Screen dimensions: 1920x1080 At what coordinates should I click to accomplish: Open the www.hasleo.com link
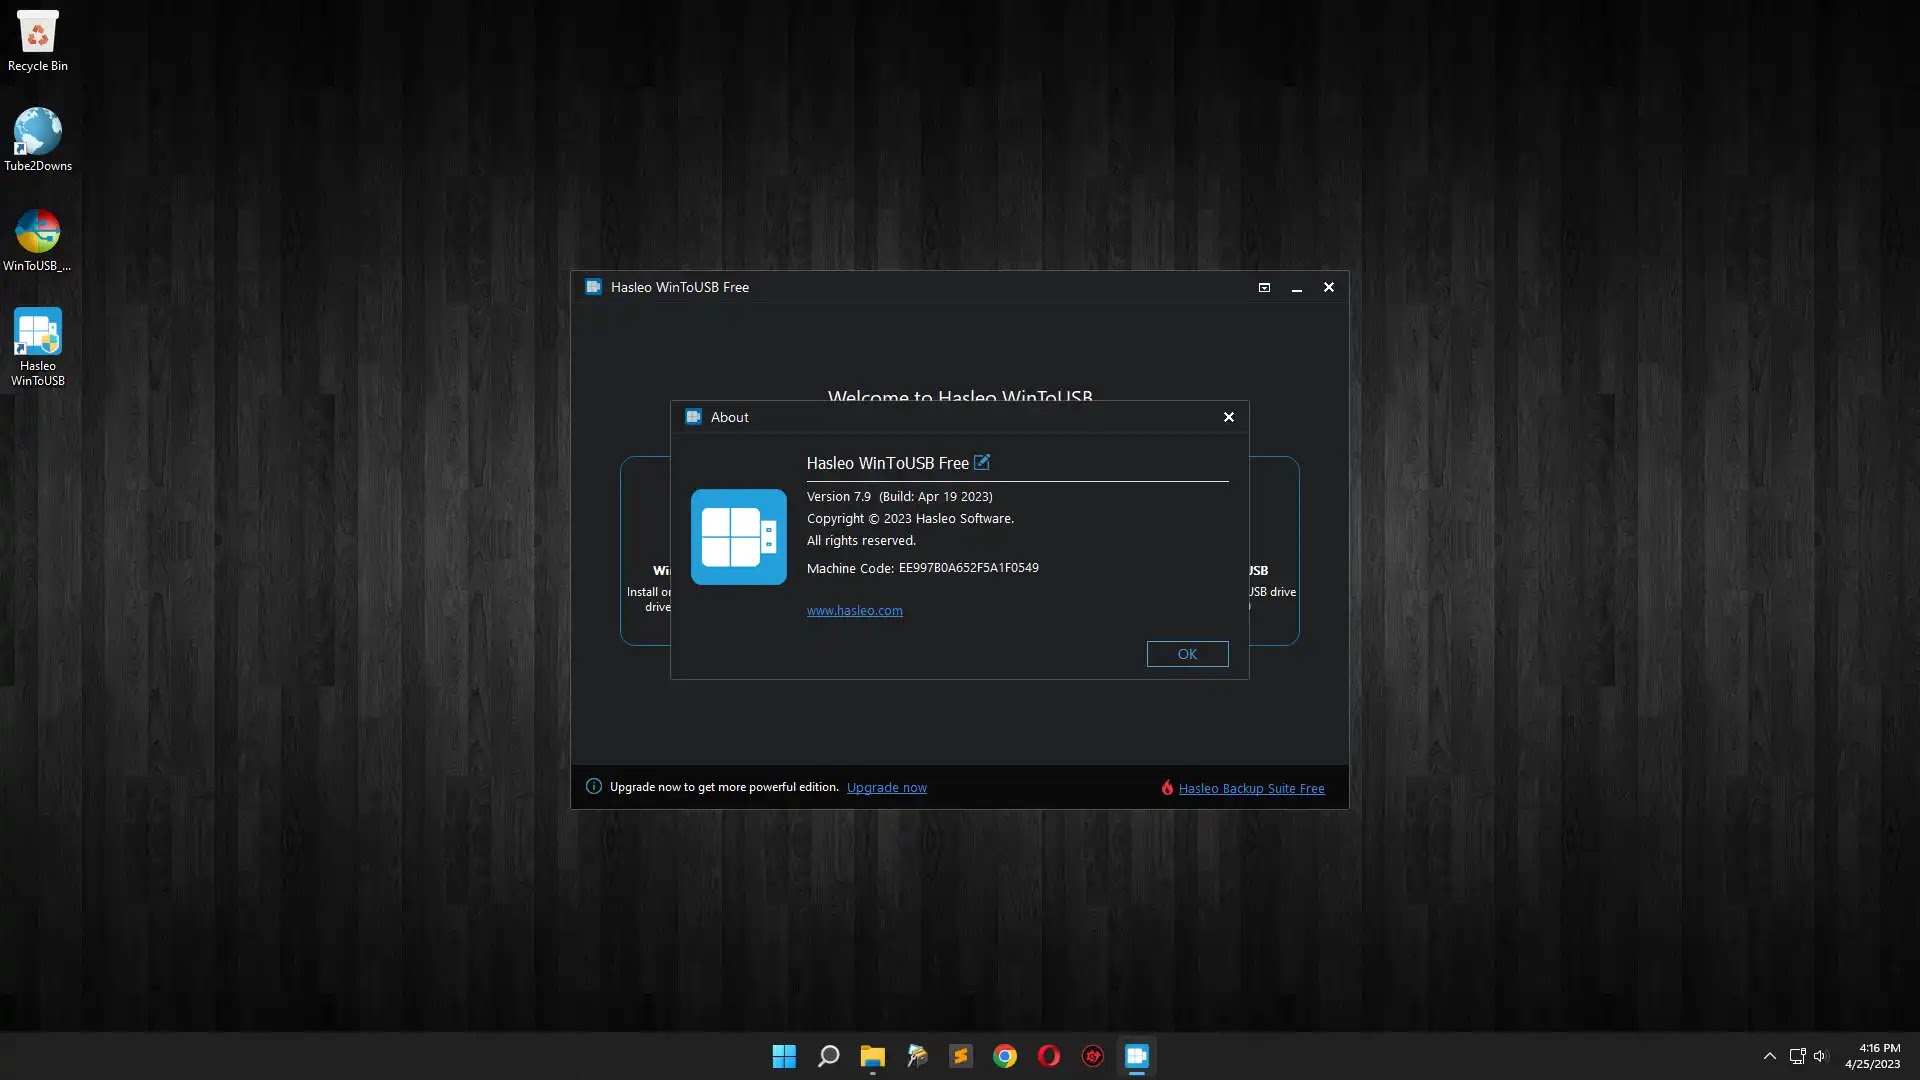tap(854, 611)
